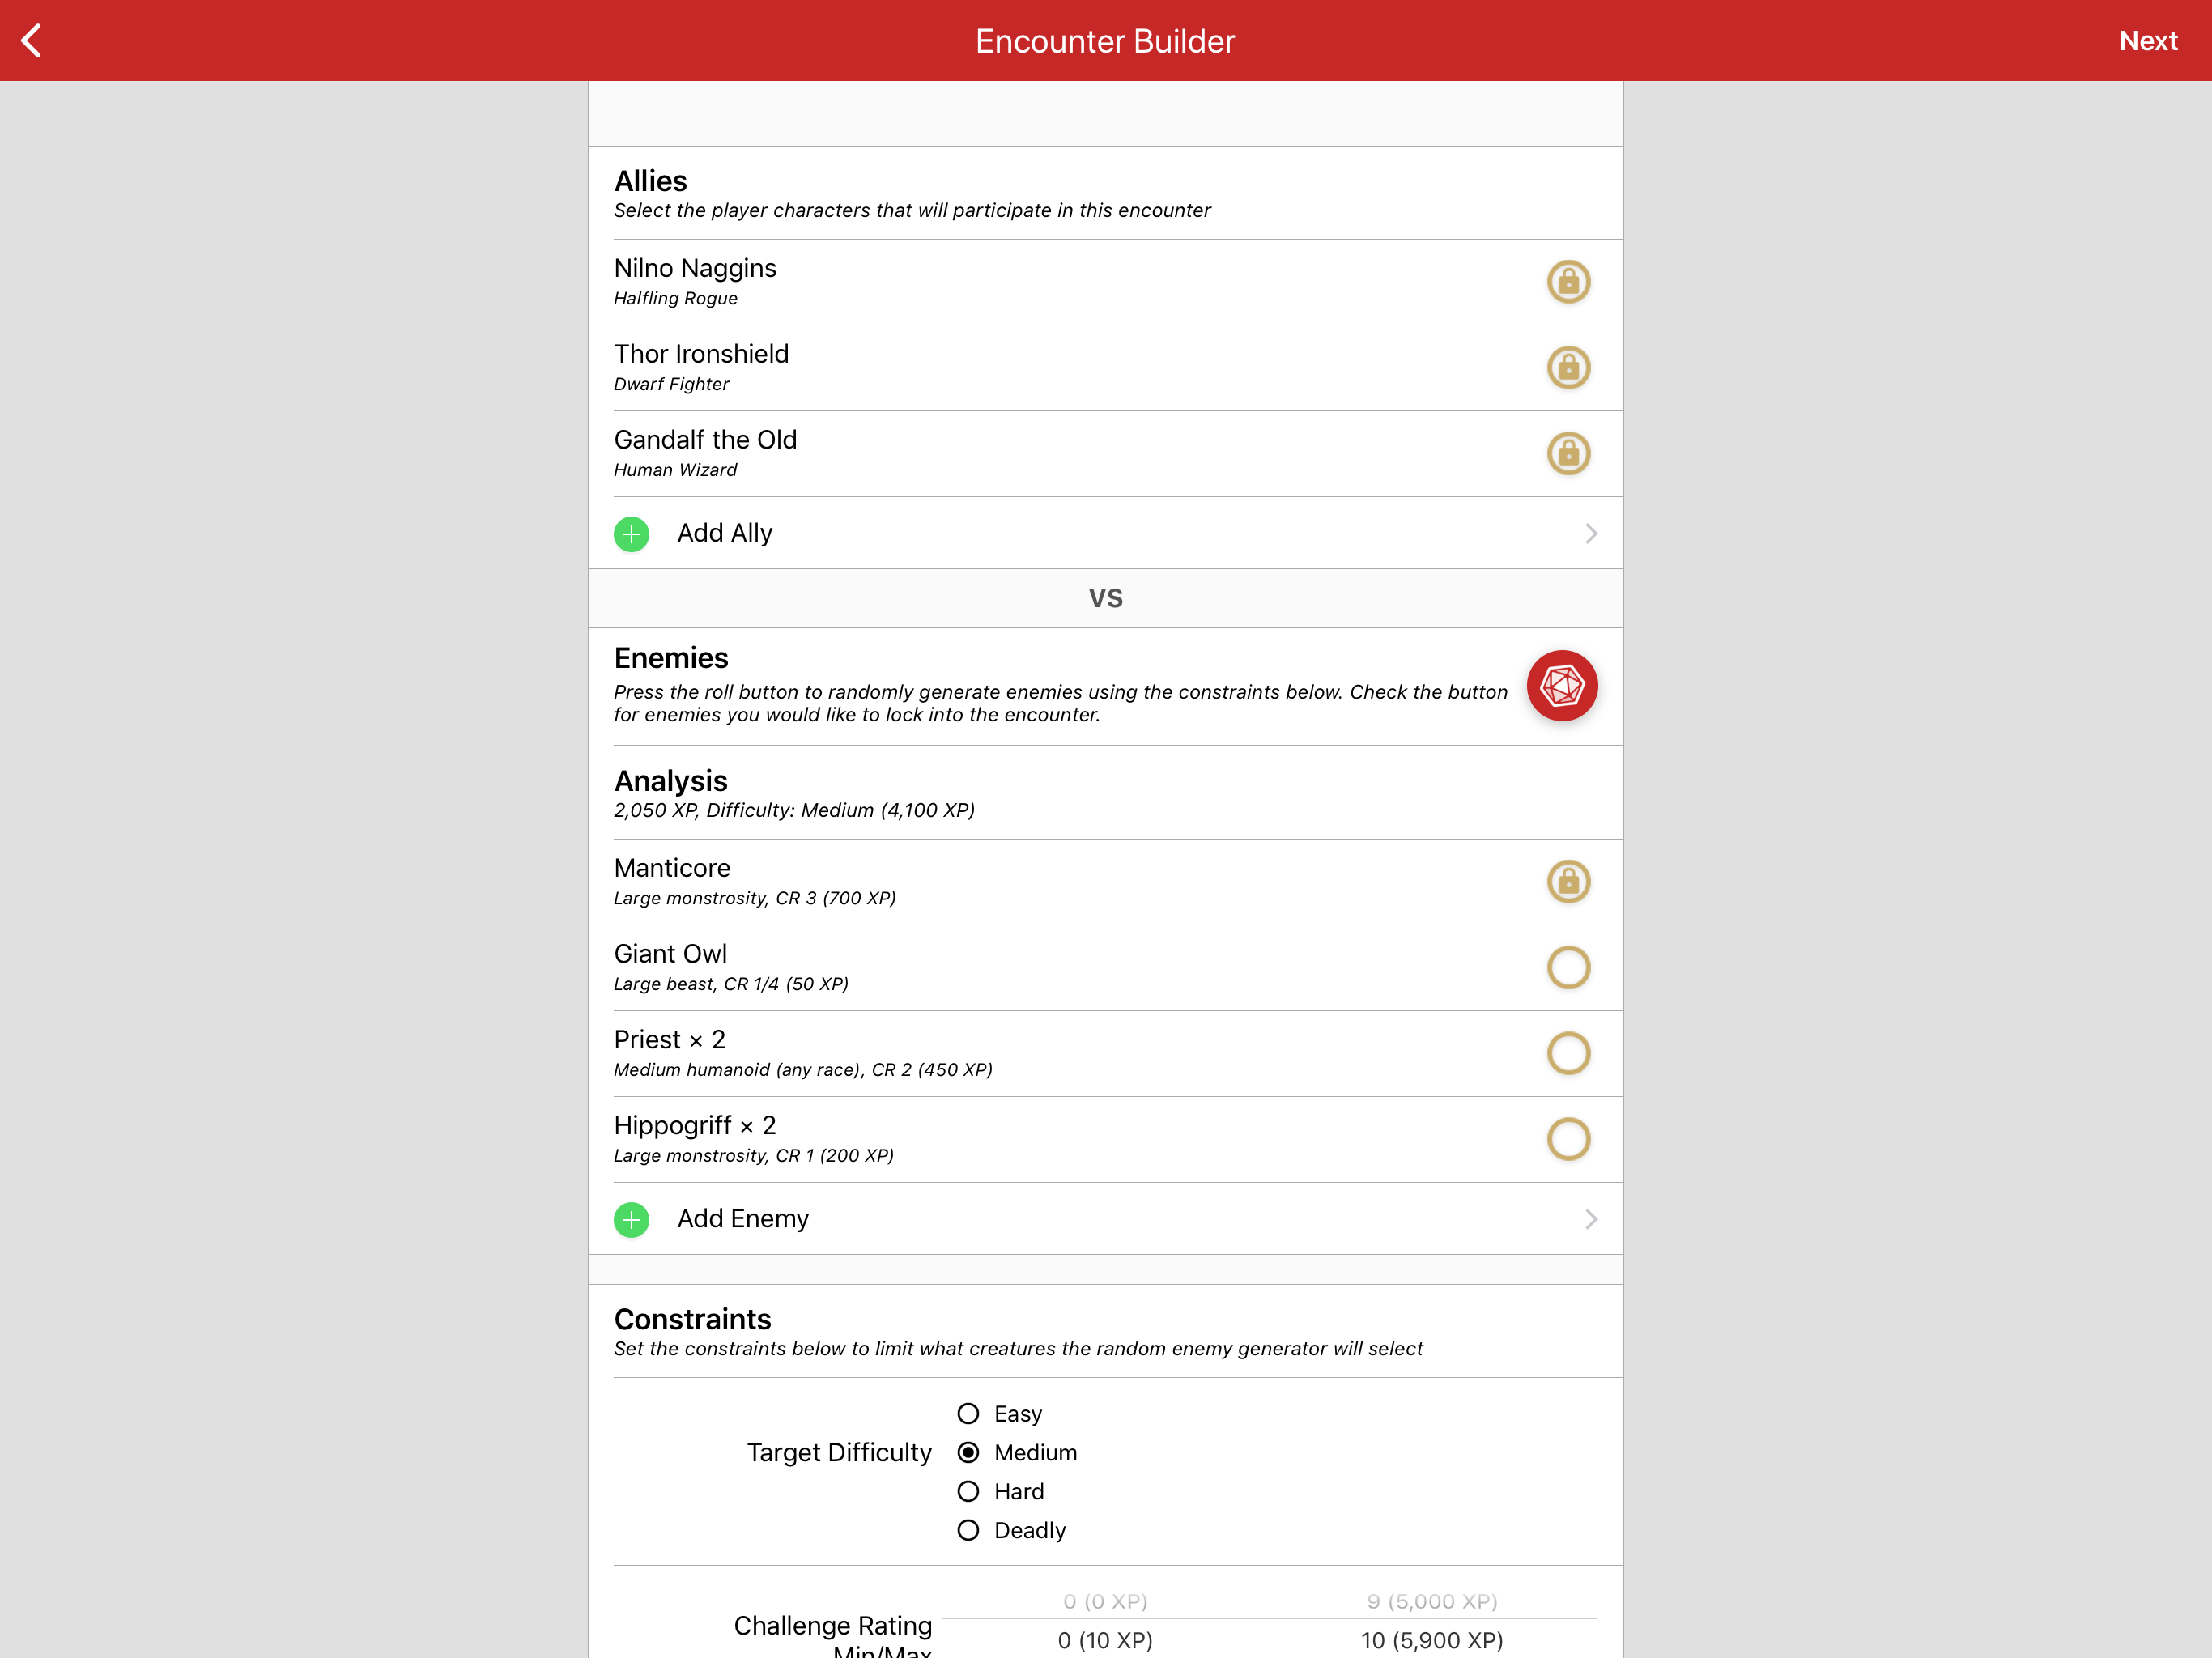Lock Priest × 2 into the encounter
2212x1658 pixels.
tap(1568, 1054)
